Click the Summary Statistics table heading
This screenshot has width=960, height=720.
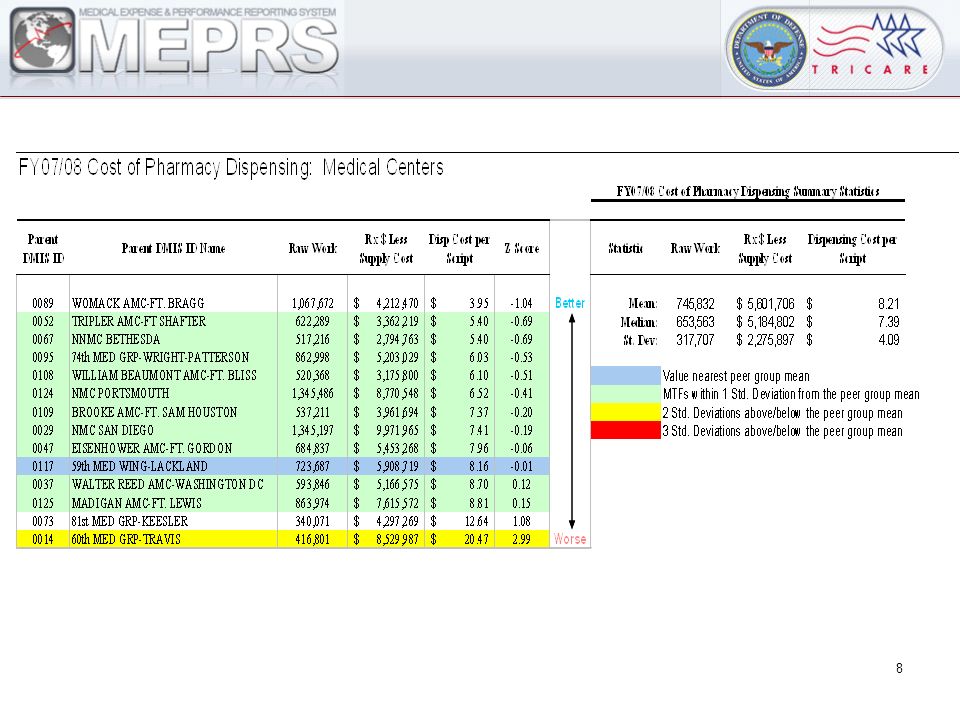pos(748,192)
